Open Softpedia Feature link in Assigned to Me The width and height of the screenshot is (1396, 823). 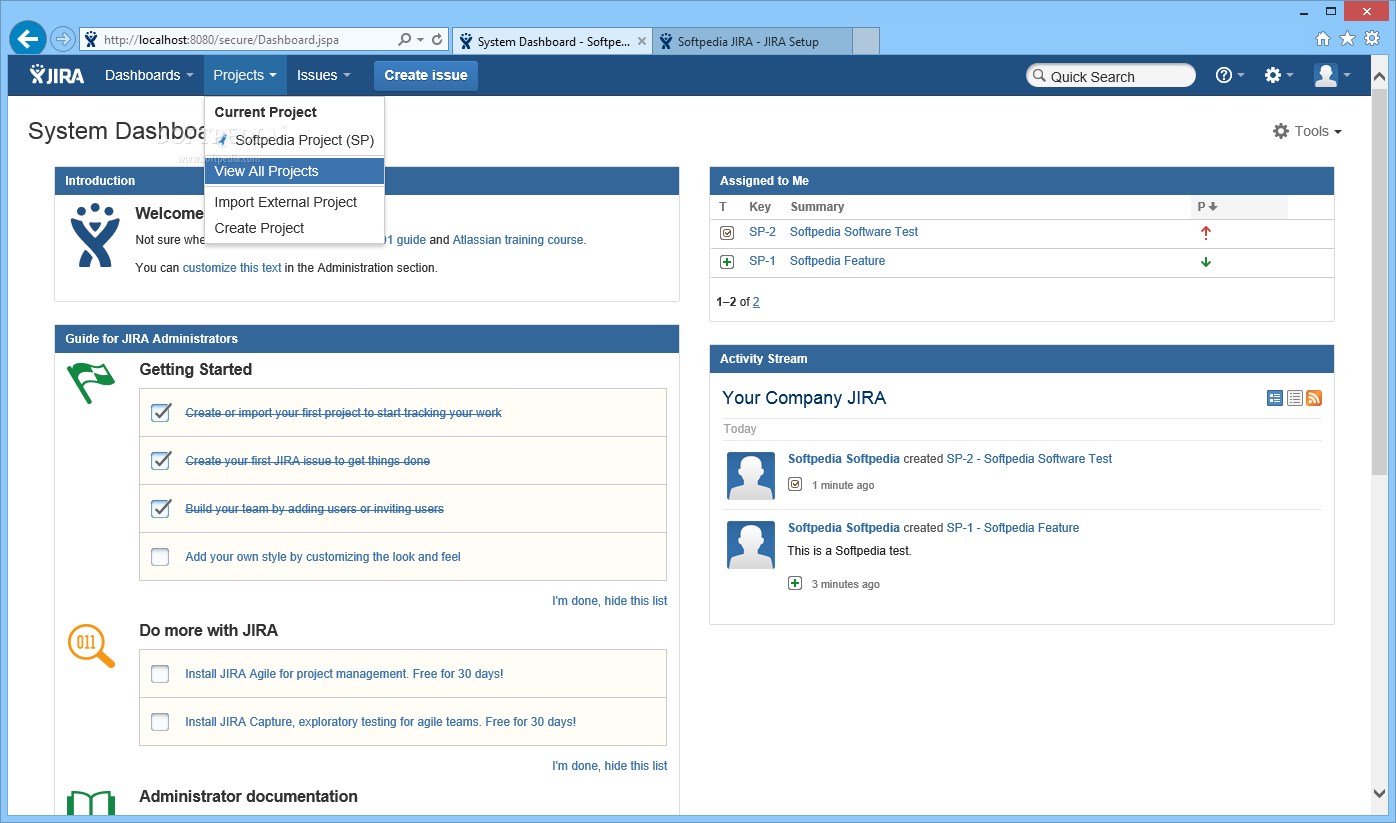click(837, 261)
